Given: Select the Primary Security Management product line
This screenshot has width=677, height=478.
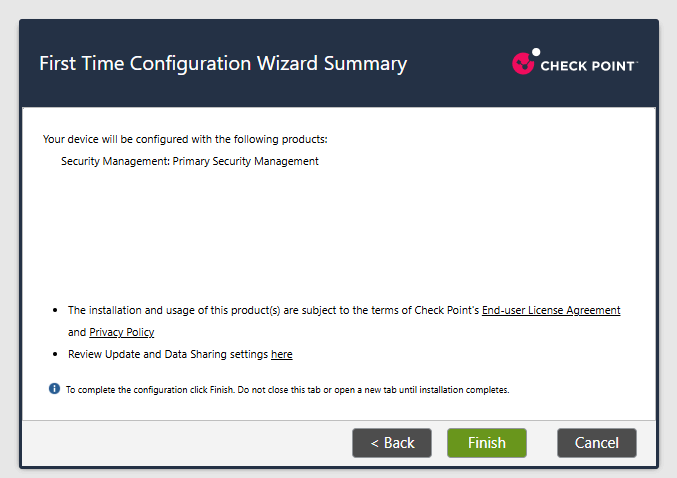Looking at the screenshot, I should tap(190, 161).
